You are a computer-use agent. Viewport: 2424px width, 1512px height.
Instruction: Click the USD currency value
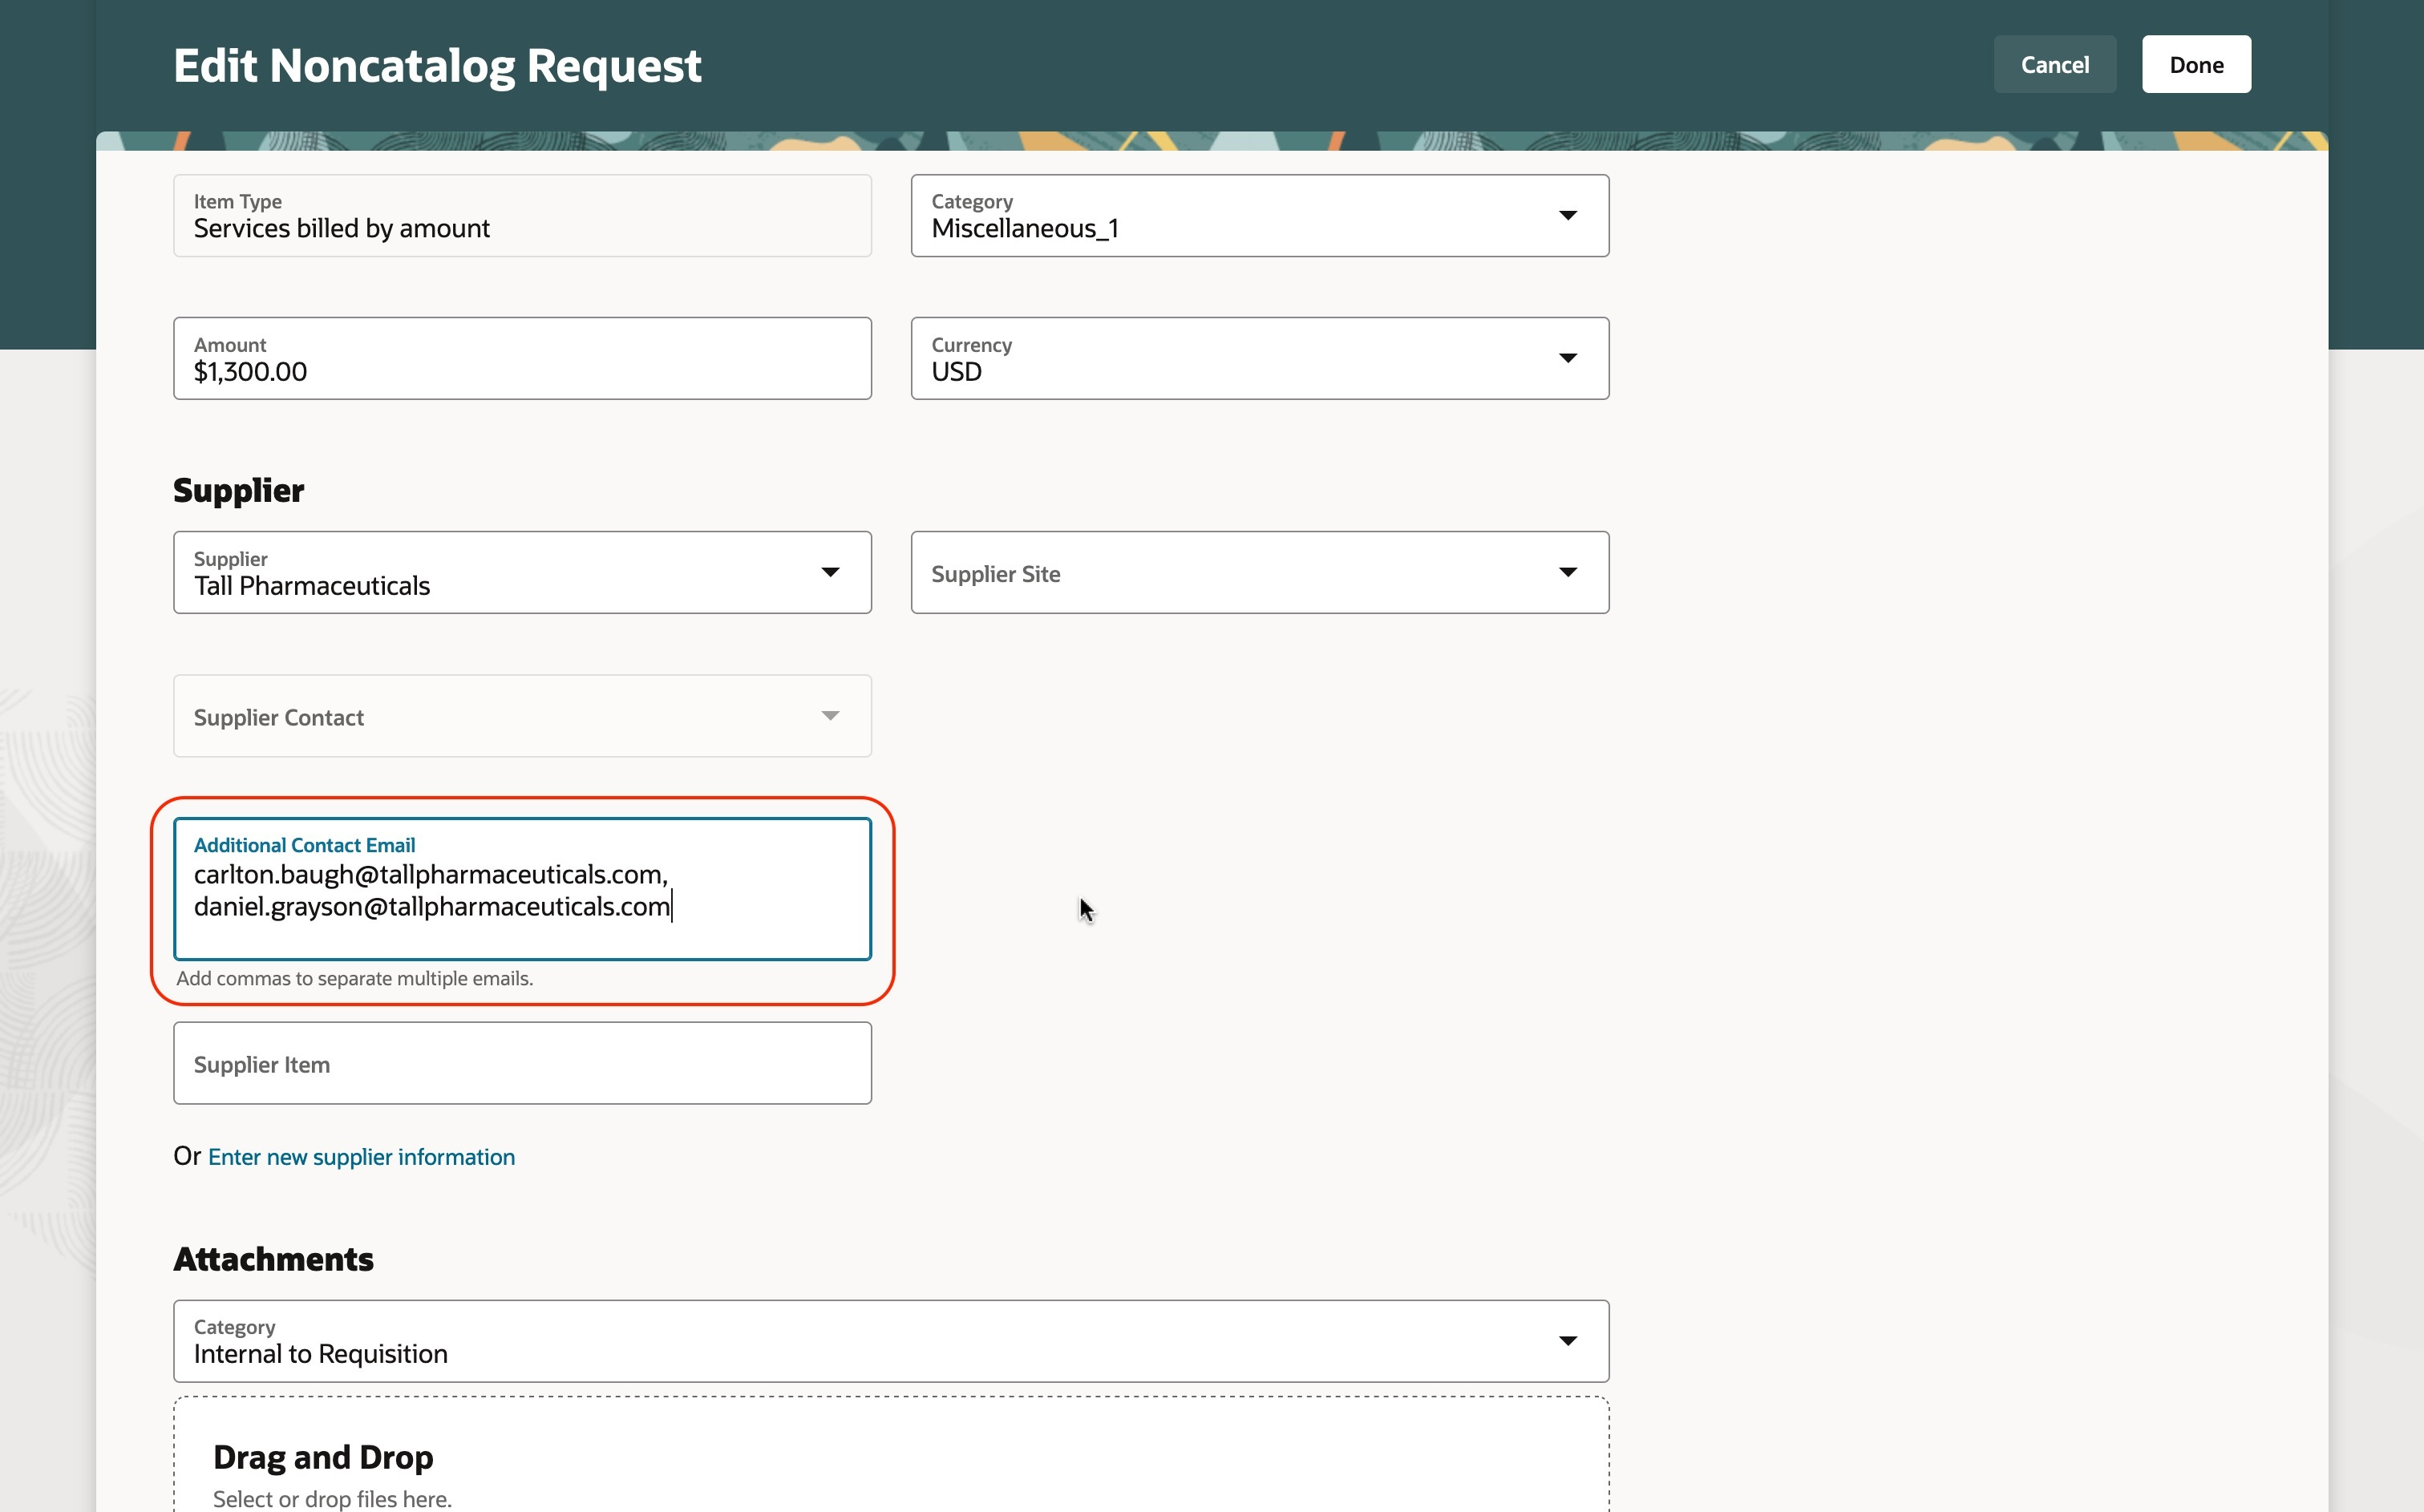956,372
